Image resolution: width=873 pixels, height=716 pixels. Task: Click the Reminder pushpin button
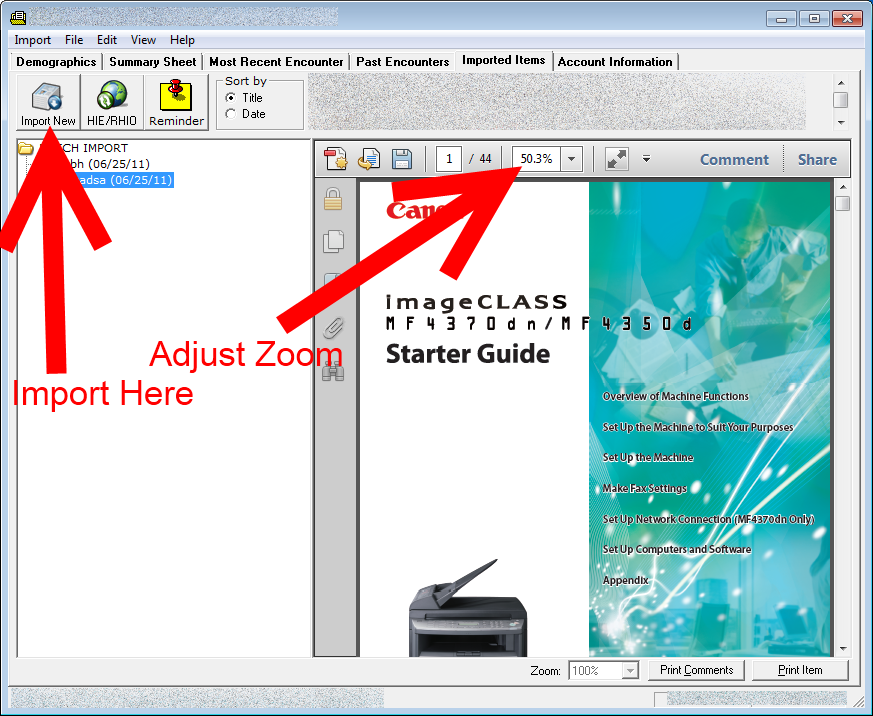tap(176, 102)
